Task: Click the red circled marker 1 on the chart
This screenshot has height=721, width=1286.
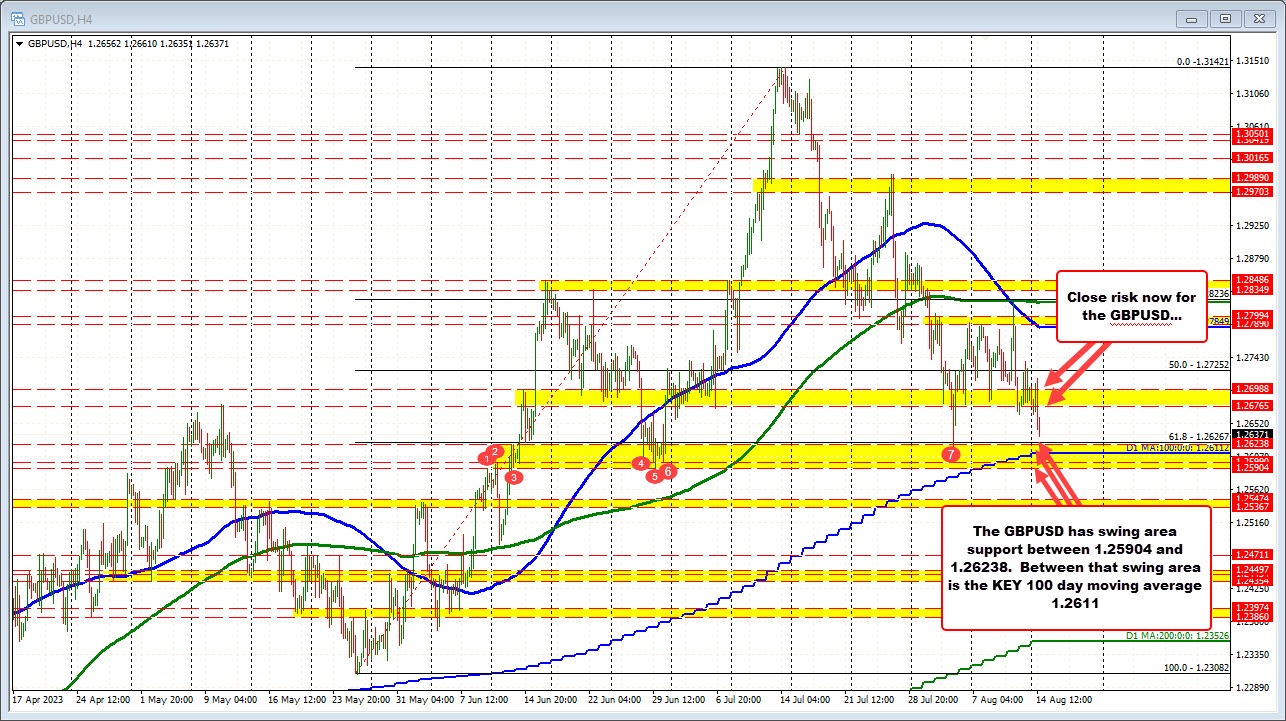Action: (487, 457)
